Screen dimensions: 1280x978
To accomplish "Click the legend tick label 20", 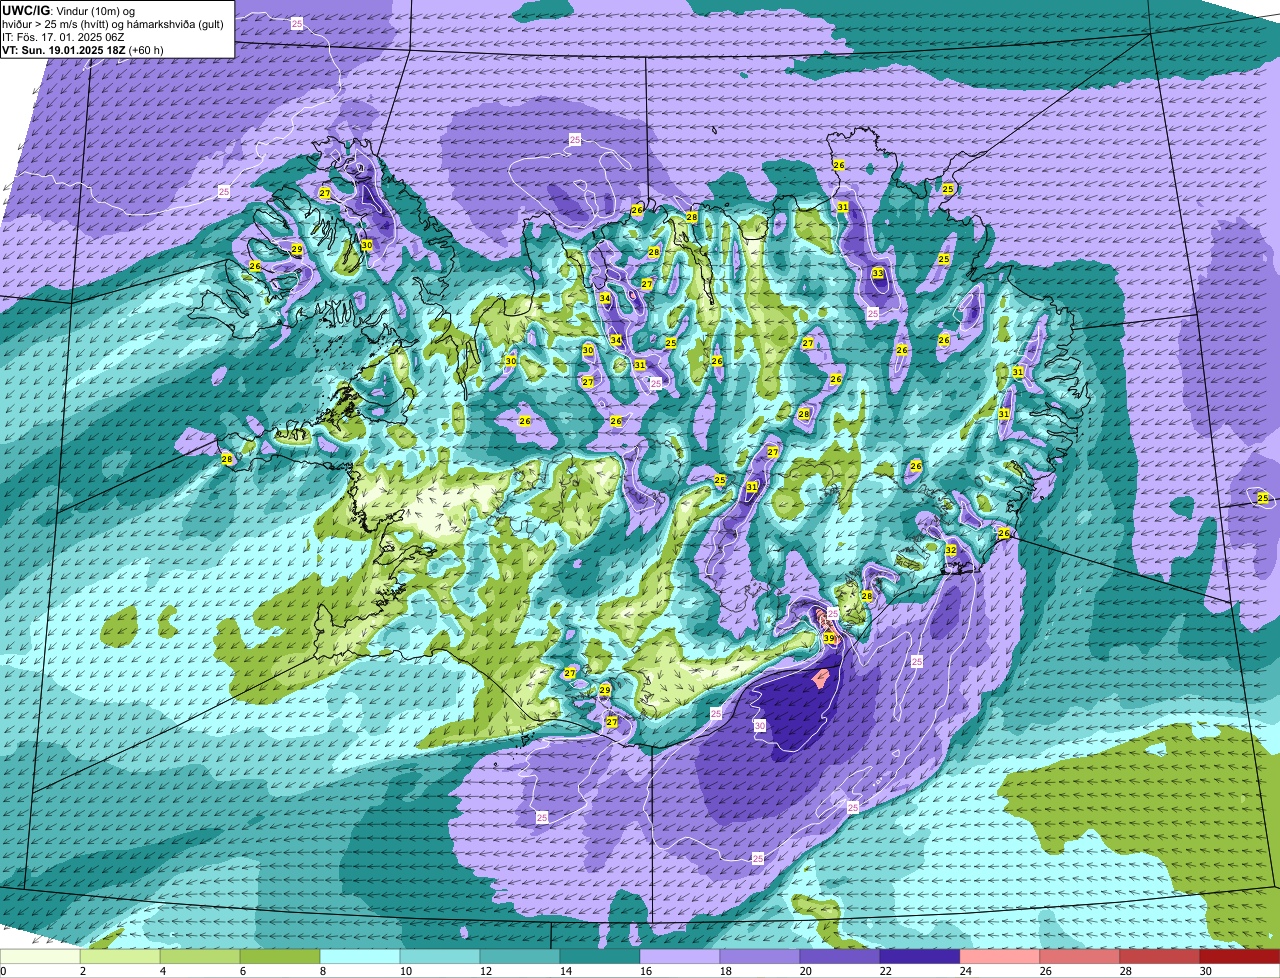I will [806, 971].
